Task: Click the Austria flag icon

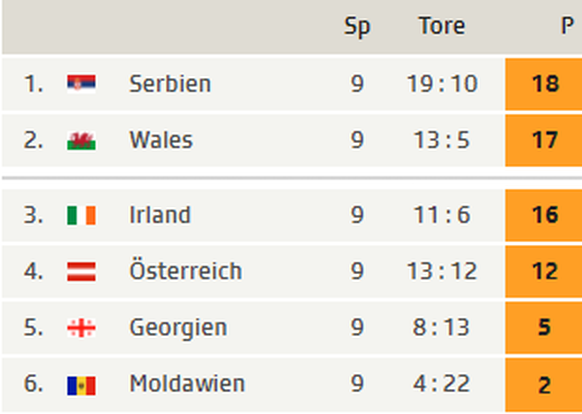Action: tap(81, 271)
